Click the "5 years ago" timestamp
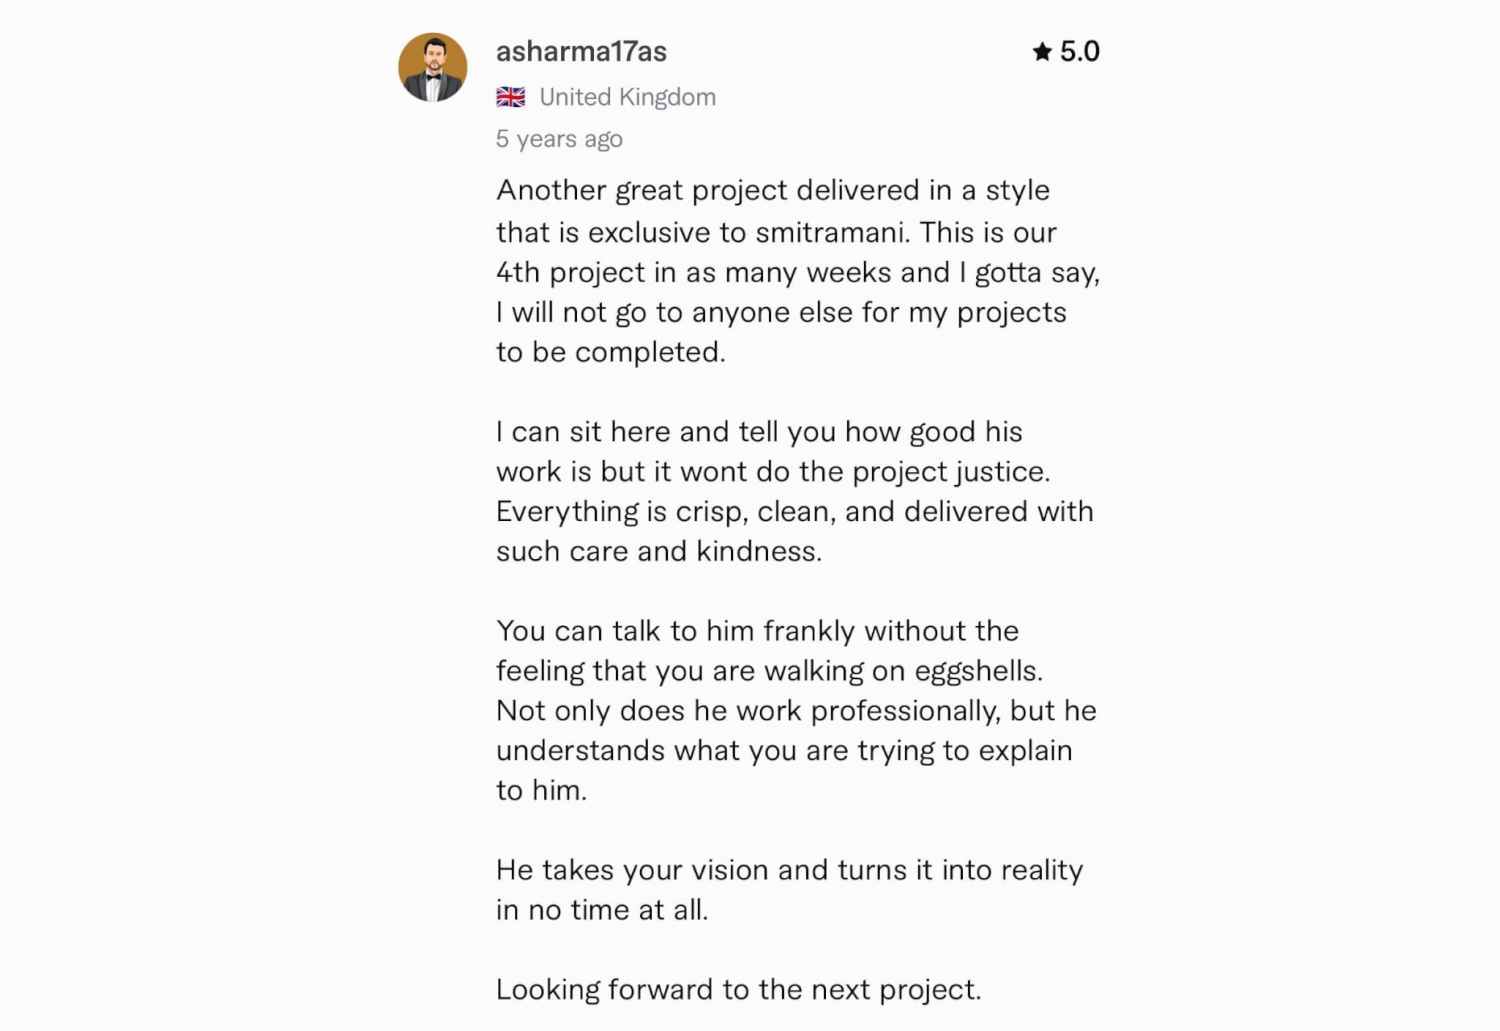 [559, 139]
